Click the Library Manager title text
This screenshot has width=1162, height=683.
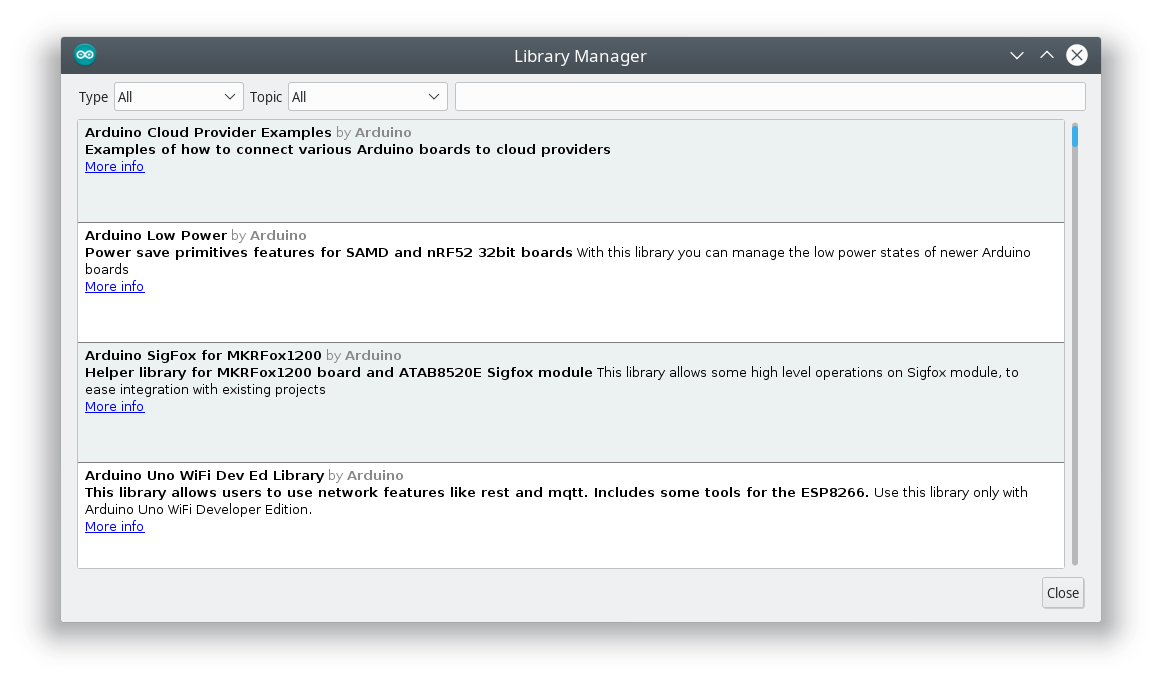(x=580, y=56)
